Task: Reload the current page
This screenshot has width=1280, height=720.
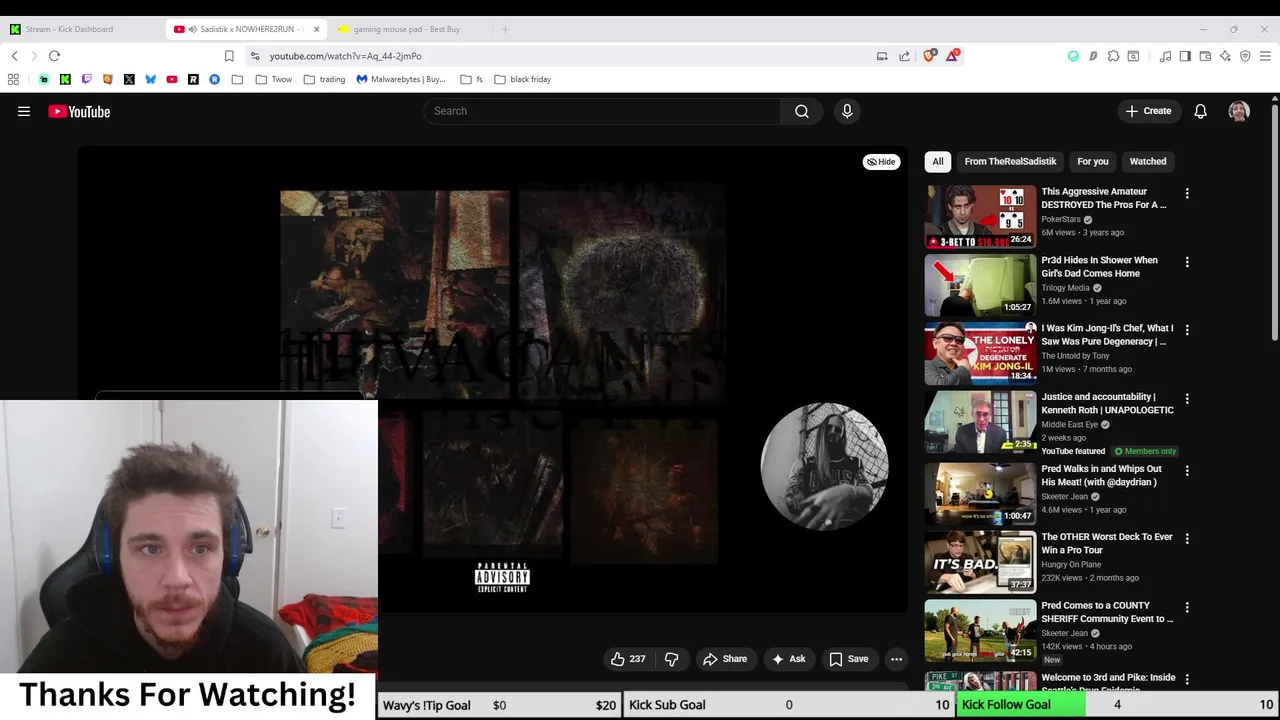Action: tap(55, 56)
